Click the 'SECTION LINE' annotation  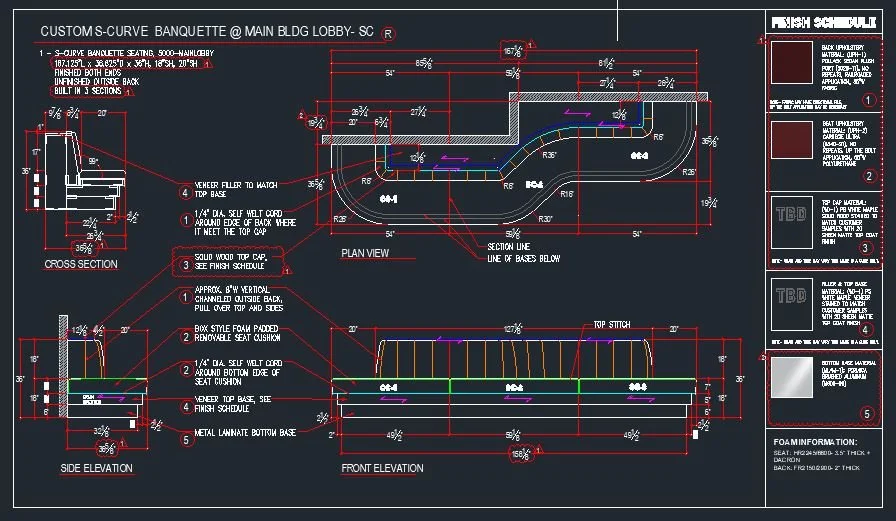pyautogui.click(x=509, y=247)
